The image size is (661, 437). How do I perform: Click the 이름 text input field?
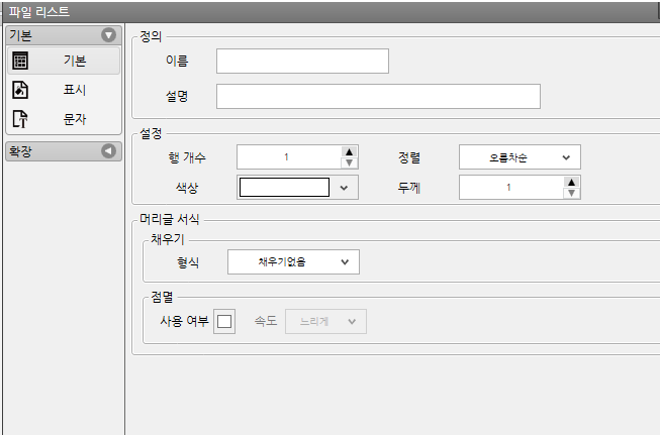pyautogui.click(x=302, y=61)
